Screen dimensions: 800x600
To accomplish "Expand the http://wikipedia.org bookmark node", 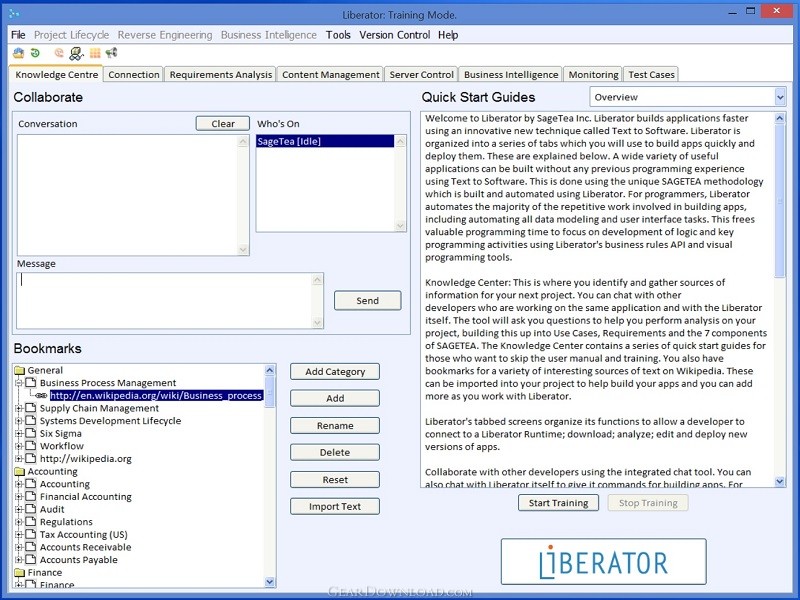I will point(19,458).
